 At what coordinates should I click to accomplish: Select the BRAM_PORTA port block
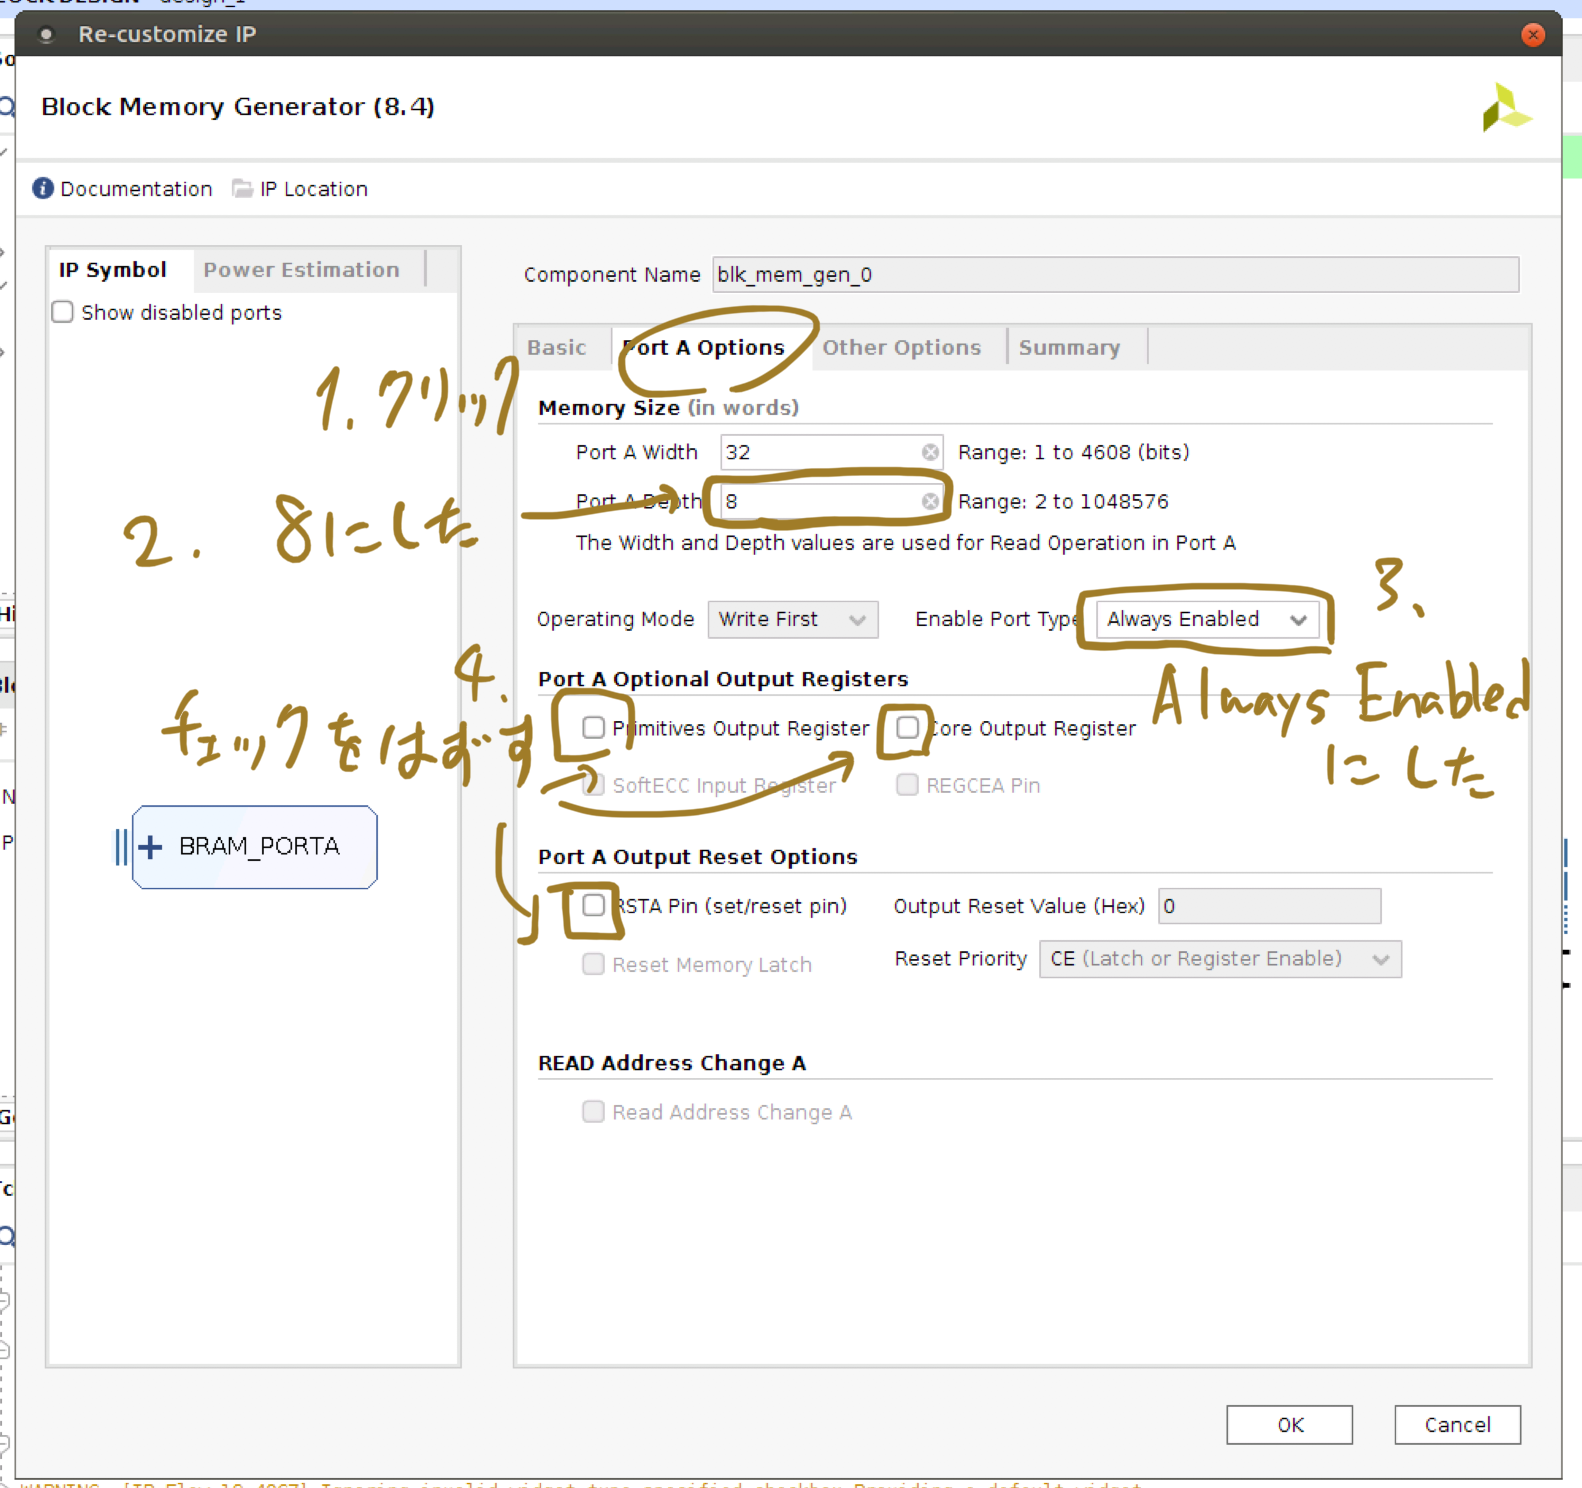255,847
